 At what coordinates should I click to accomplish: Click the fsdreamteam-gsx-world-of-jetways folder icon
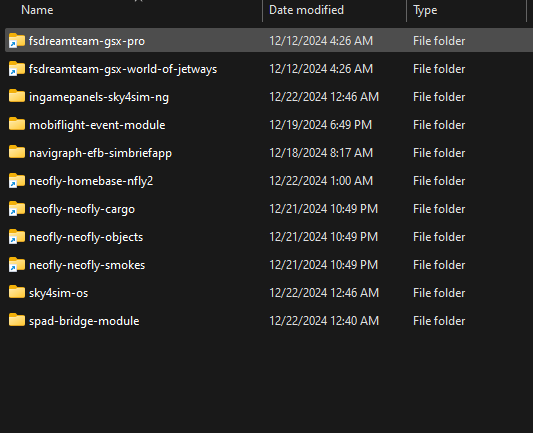click(x=17, y=69)
